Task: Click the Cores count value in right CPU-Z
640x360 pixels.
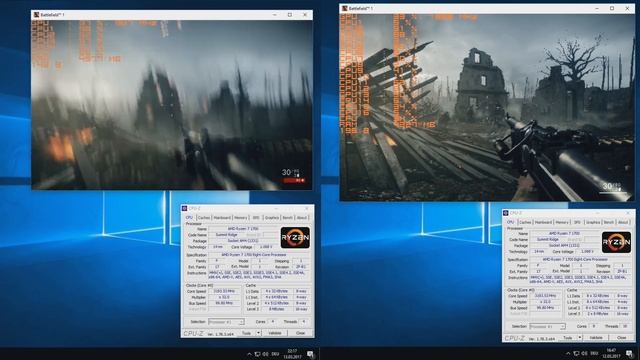Action: coord(594,326)
